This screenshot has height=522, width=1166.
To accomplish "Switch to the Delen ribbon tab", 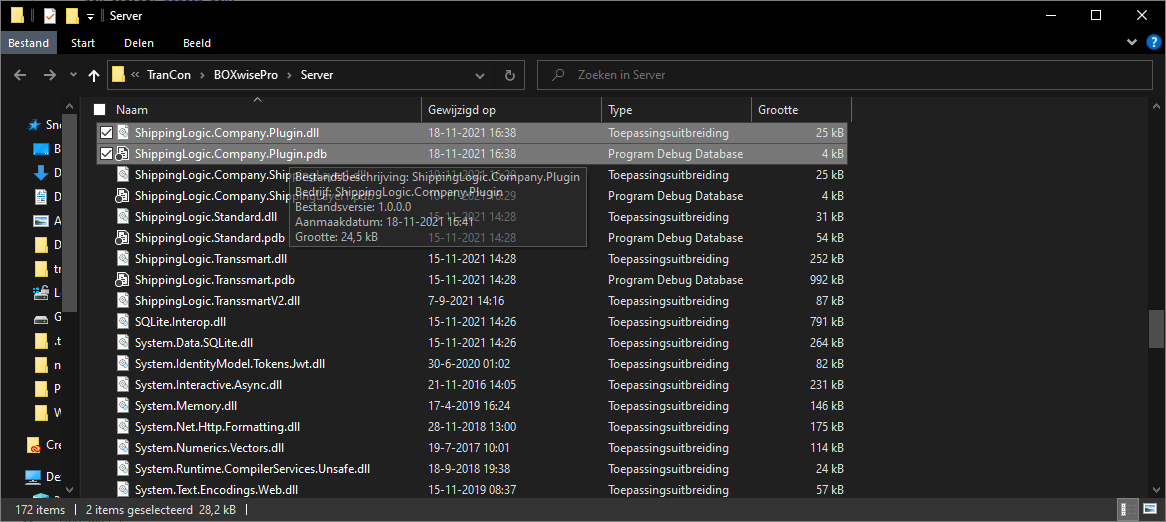I will (x=139, y=43).
